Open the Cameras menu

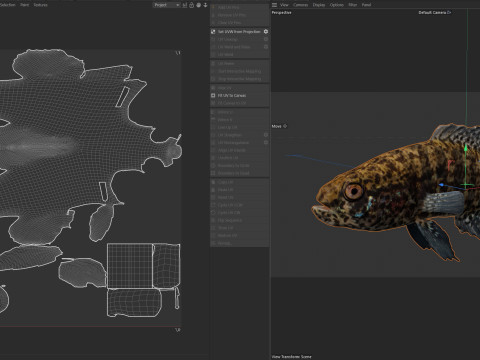pos(300,5)
